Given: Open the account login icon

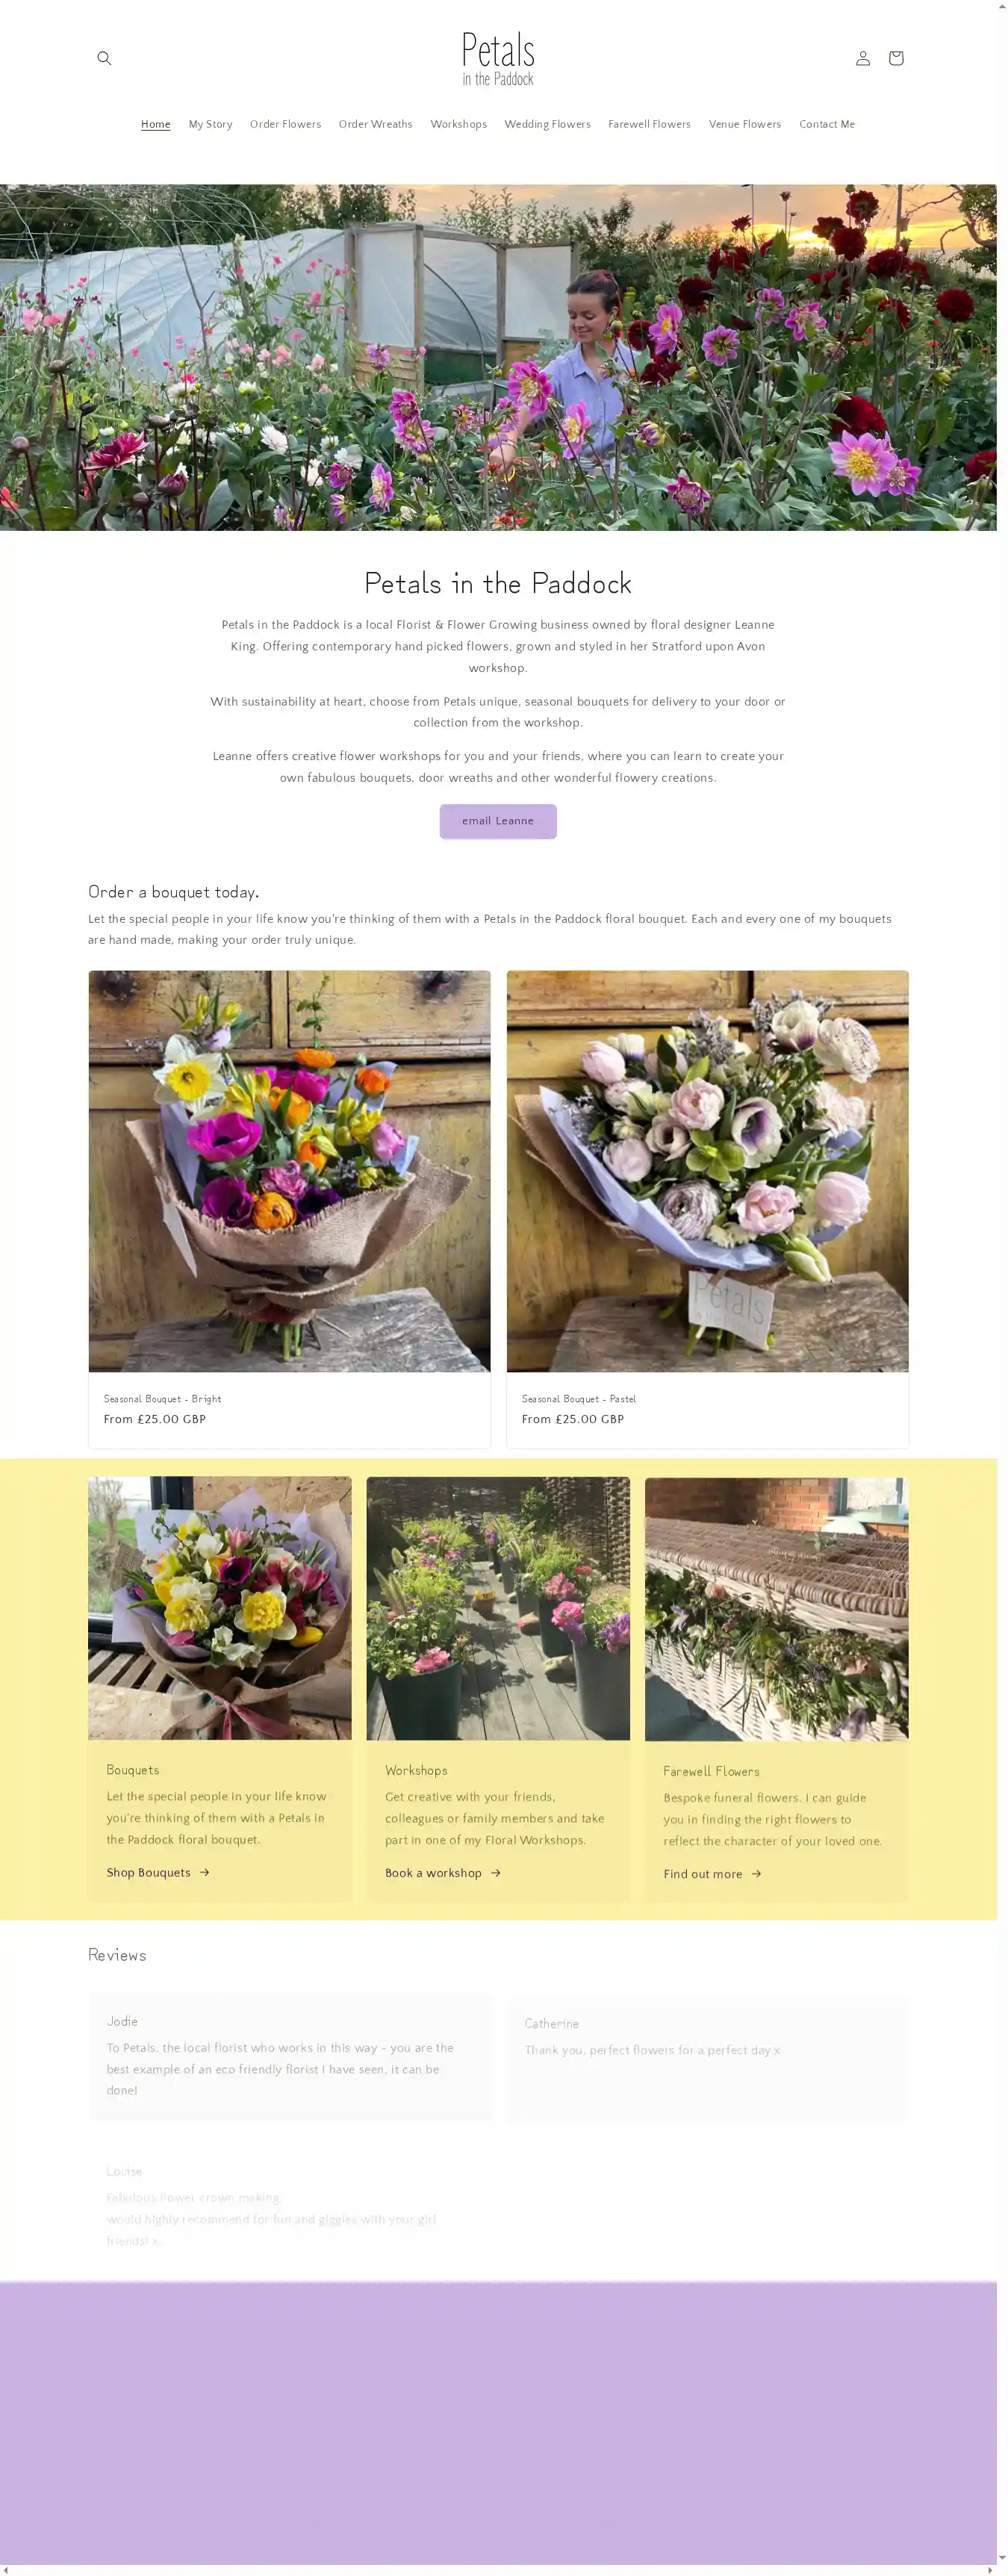Looking at the screenshot, I should (x=862, y=58).
